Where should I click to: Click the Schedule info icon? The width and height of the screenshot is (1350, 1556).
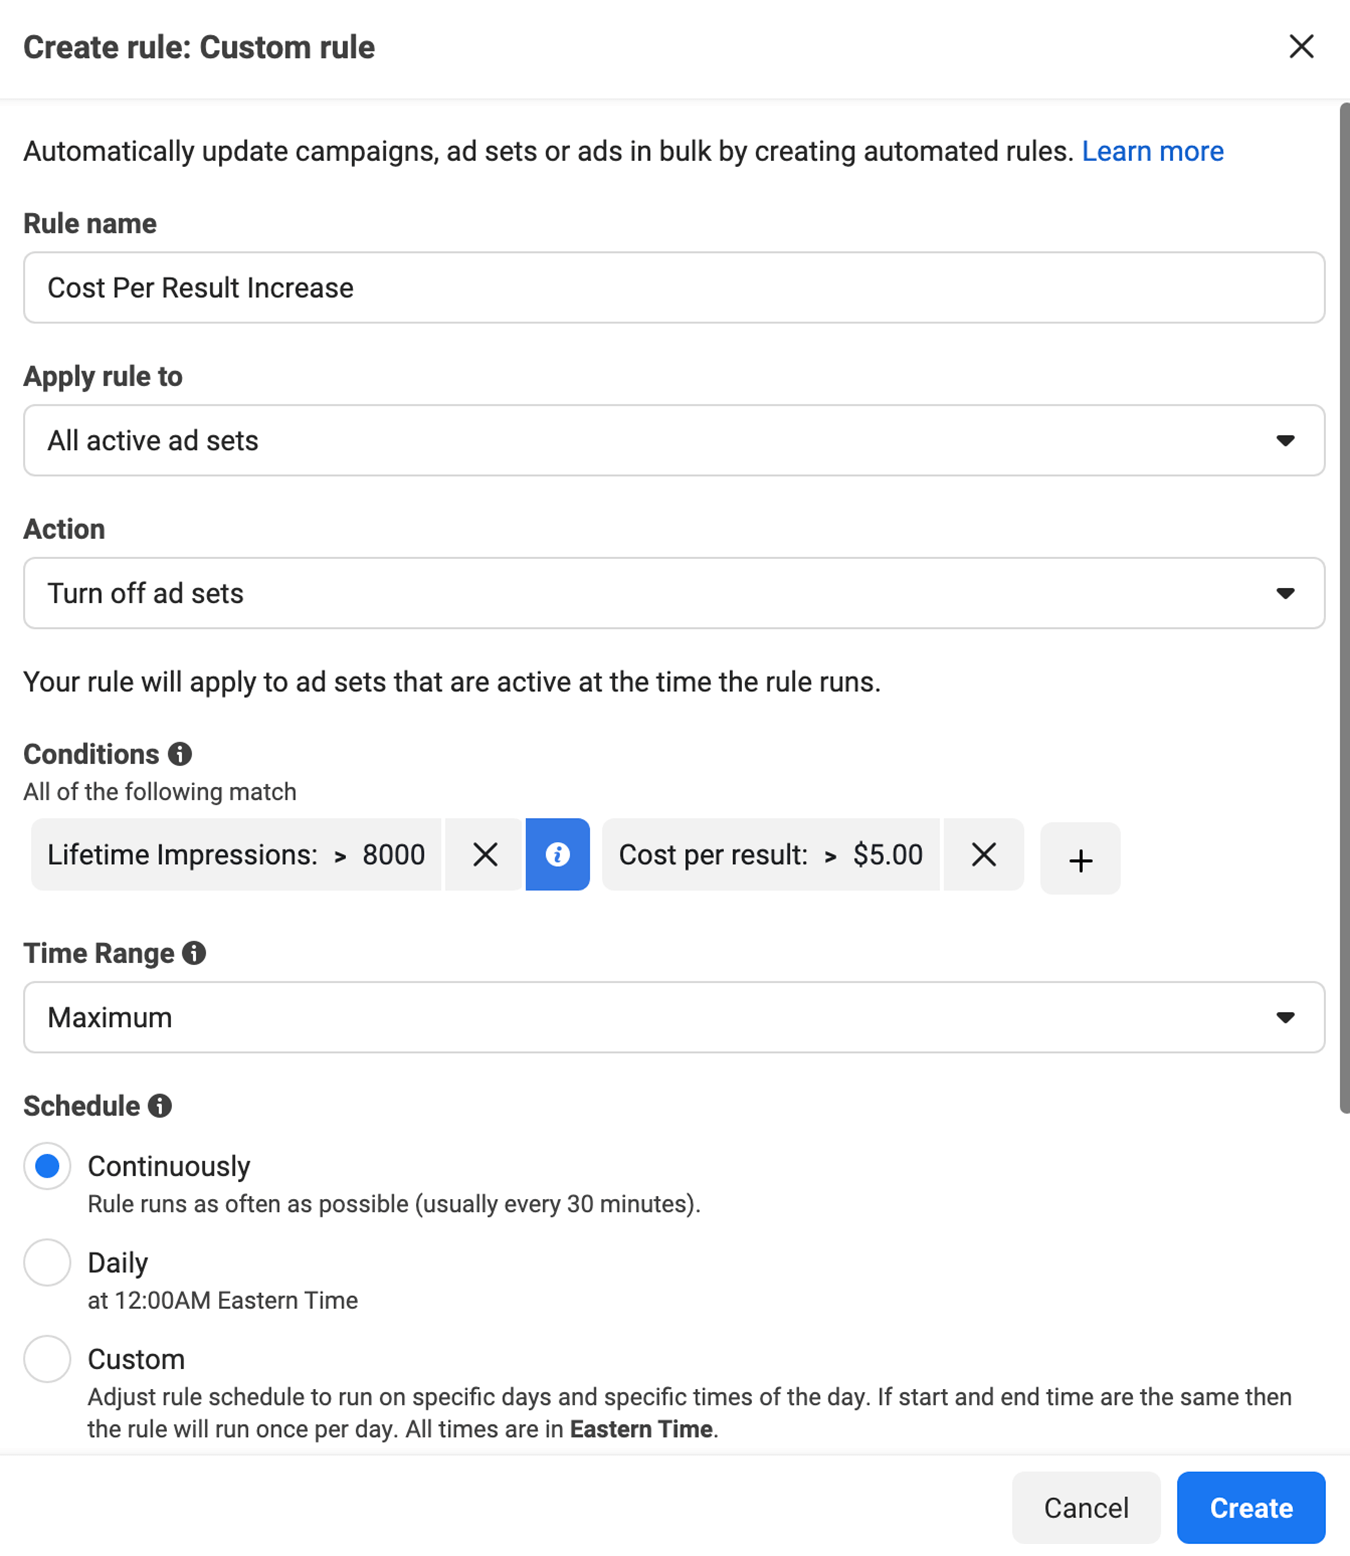160,1106
